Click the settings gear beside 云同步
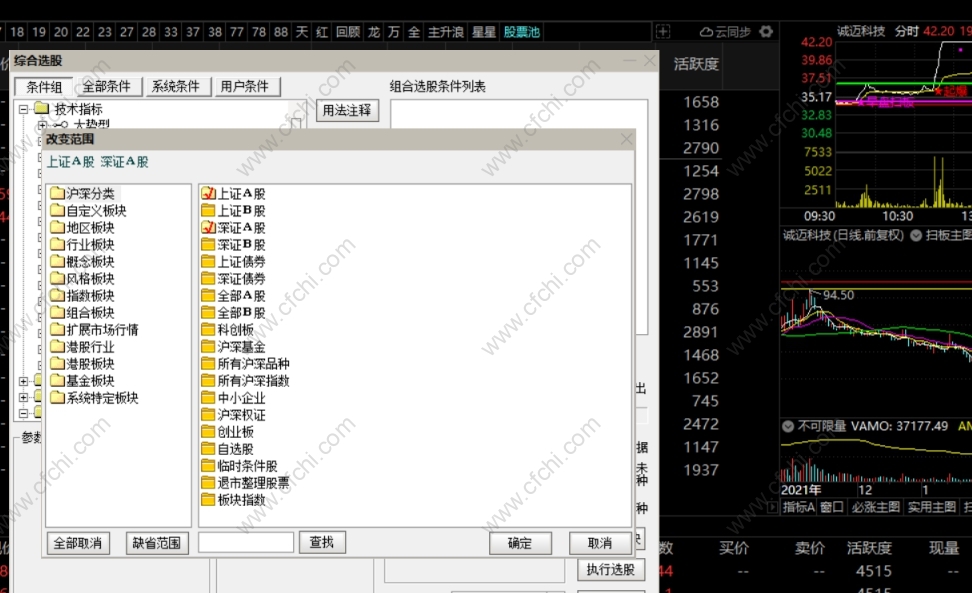The width and height of the screenshot is (972, 593). (x=766, y=32)
